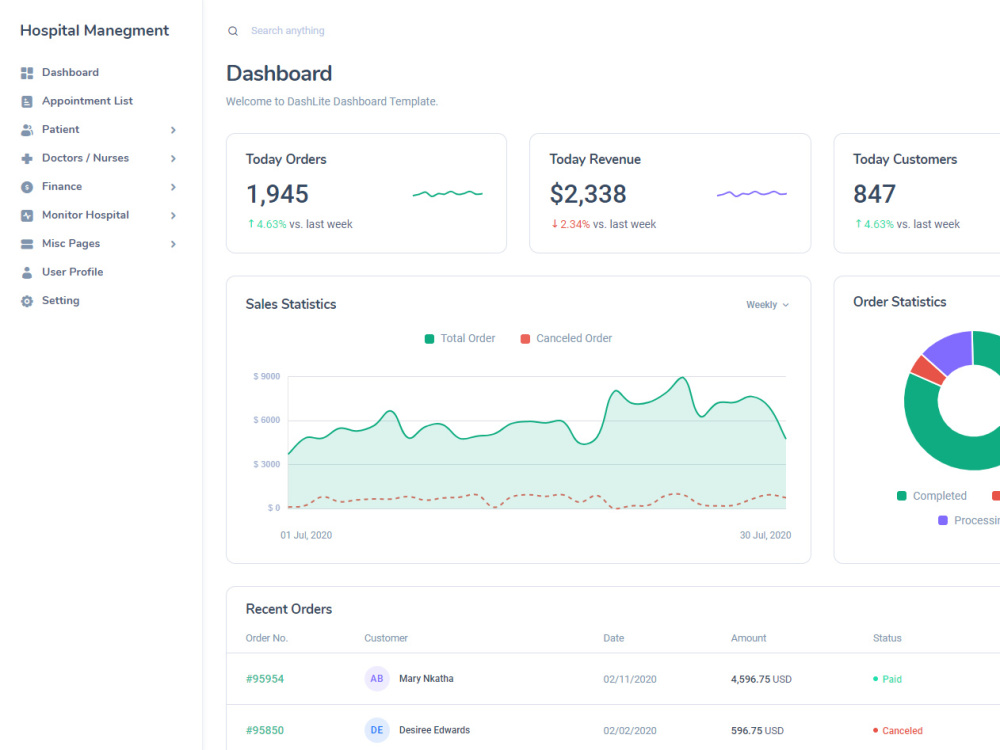Open Finance using its sidebar icon
This screenshot has height=750, width=1000.
point(26,186)
